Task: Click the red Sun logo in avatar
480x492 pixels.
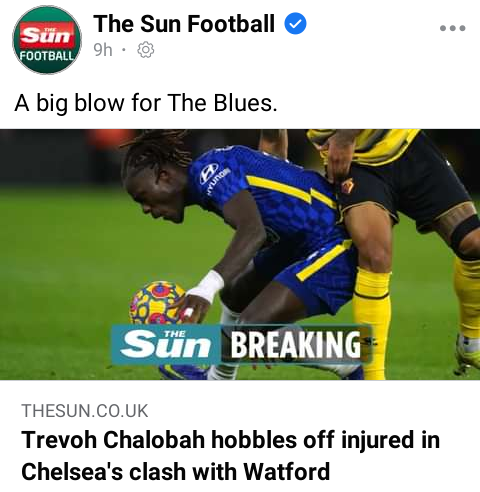Action: click(47, 35)
